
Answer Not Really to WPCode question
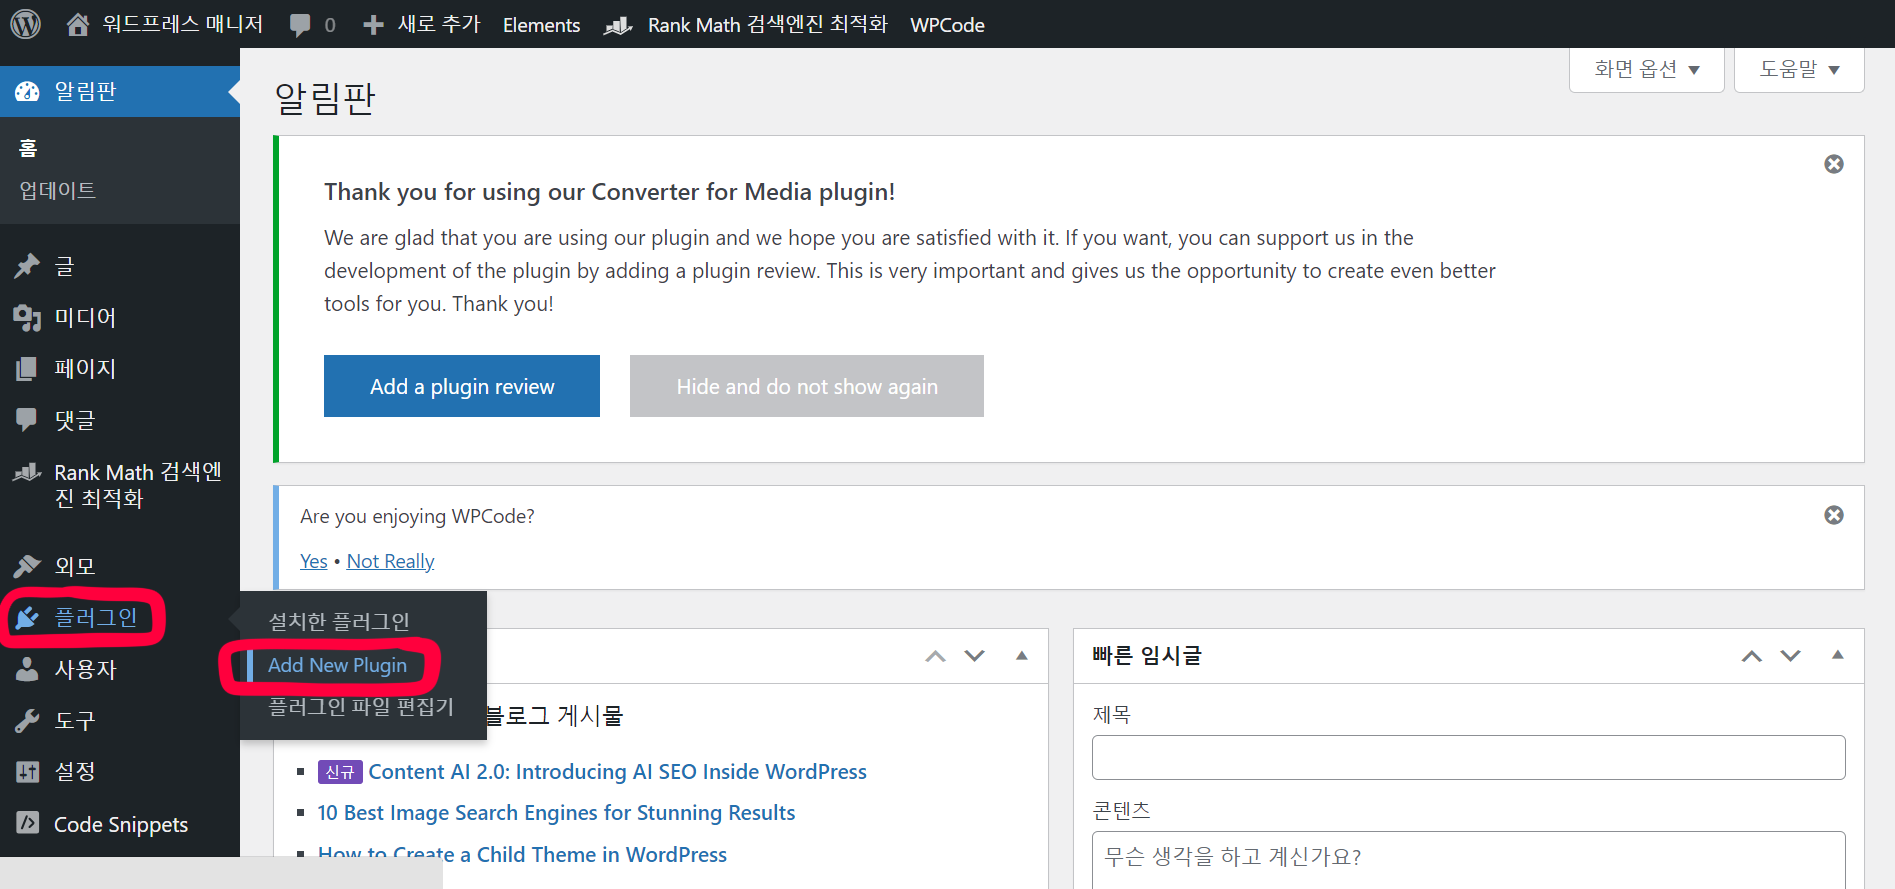pos(391,561)
